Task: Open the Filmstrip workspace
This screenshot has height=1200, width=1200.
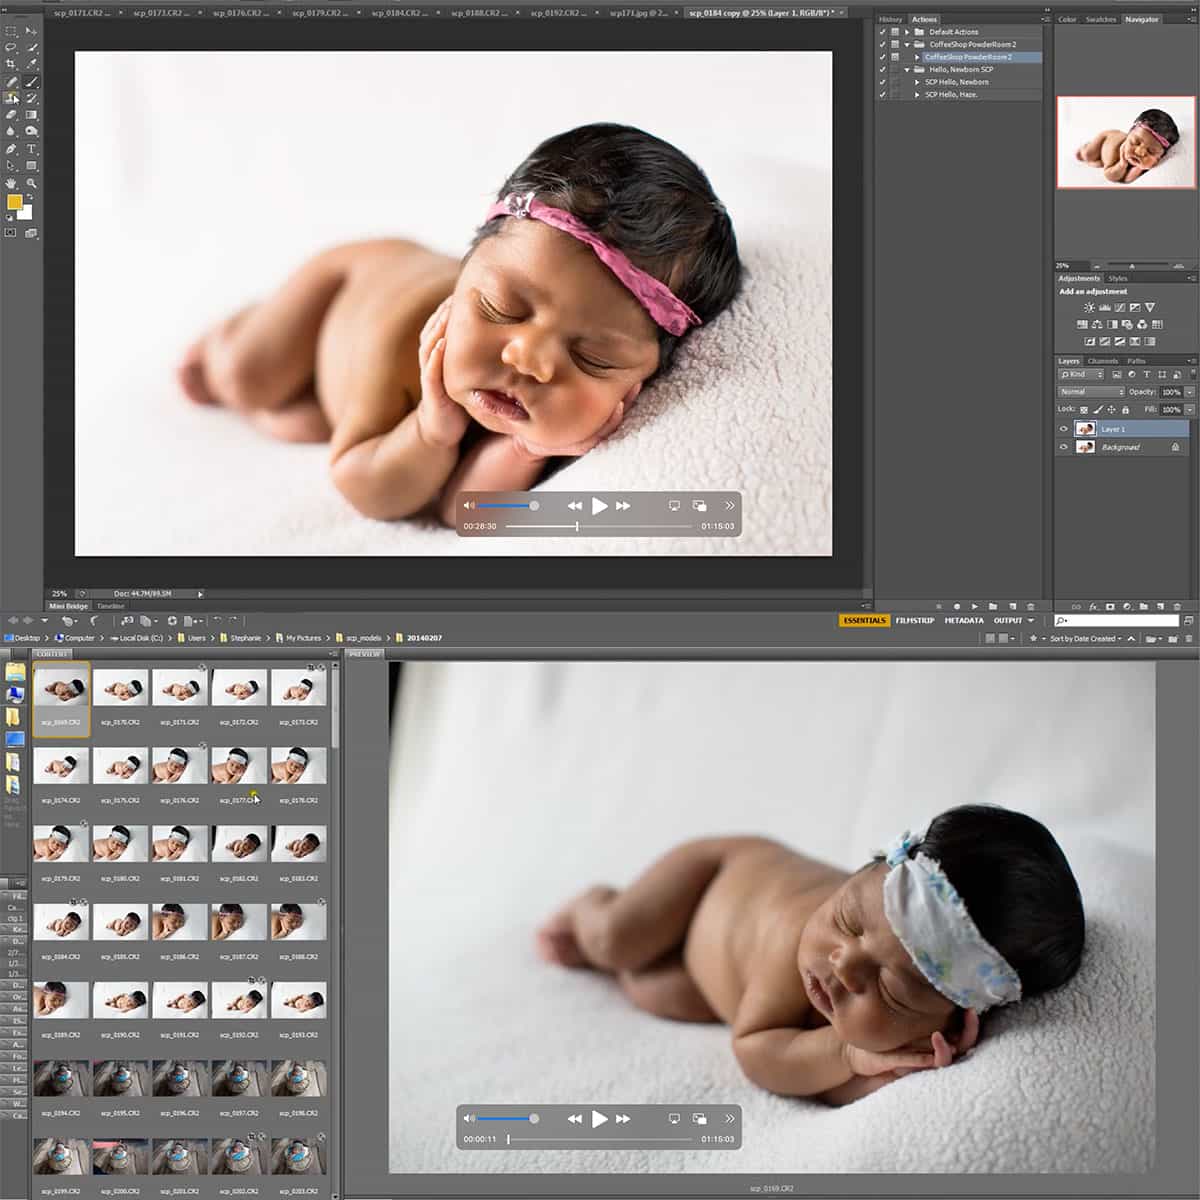Action: [x=915, y=620]
